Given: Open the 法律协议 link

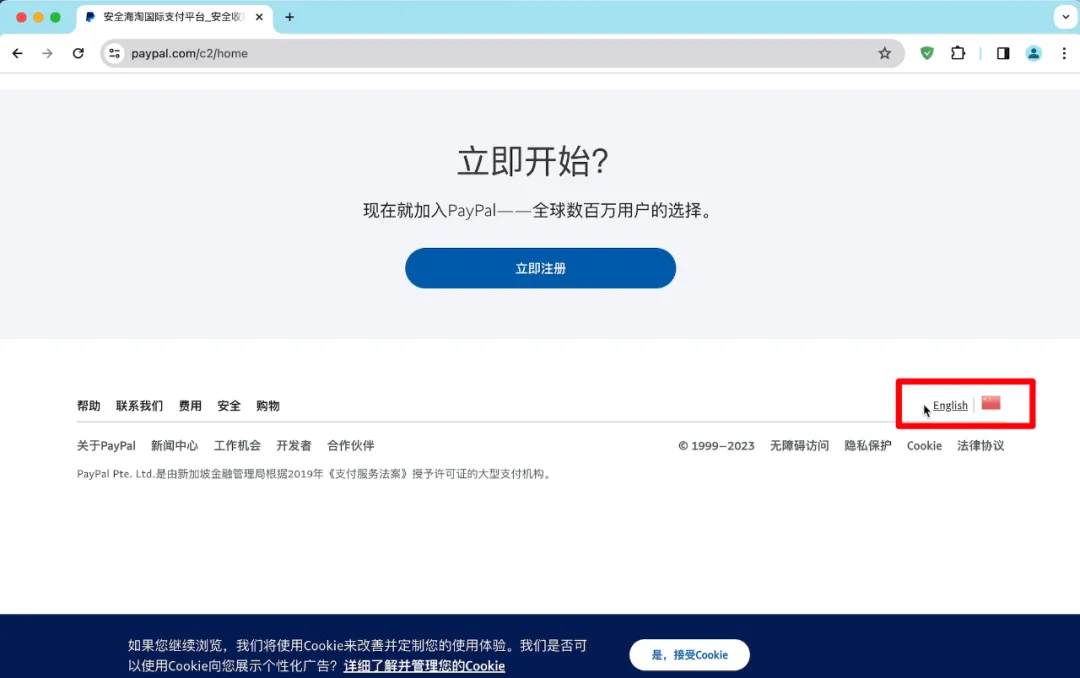Looking at the screenshot, I should (981, 446).
